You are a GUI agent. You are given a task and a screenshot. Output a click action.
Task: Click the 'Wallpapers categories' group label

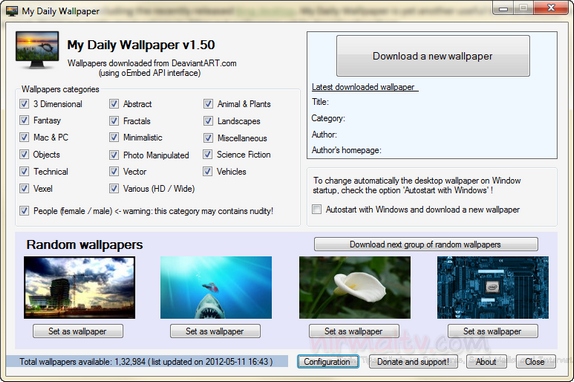pyautogui.click(x=60, y=89)
